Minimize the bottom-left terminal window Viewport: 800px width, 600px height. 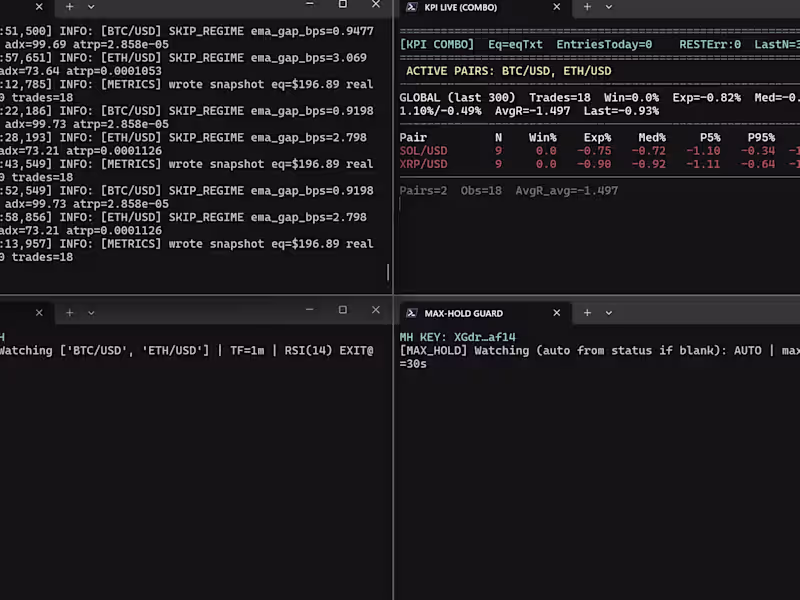point(310,310)
